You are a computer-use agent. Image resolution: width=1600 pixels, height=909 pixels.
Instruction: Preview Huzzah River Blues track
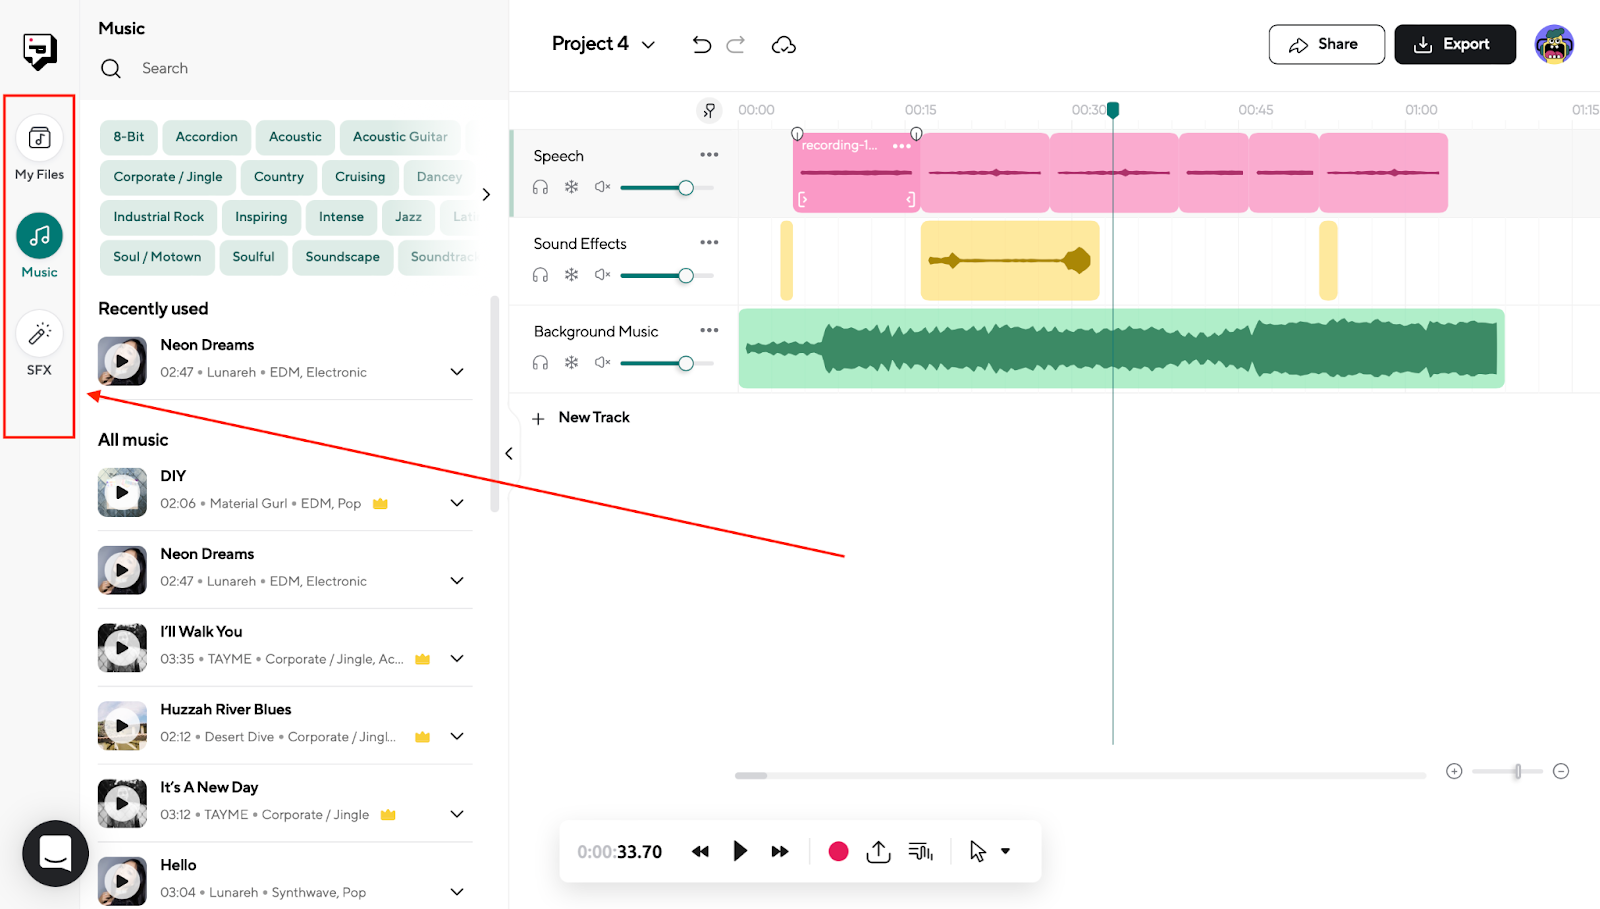point(122,726)
